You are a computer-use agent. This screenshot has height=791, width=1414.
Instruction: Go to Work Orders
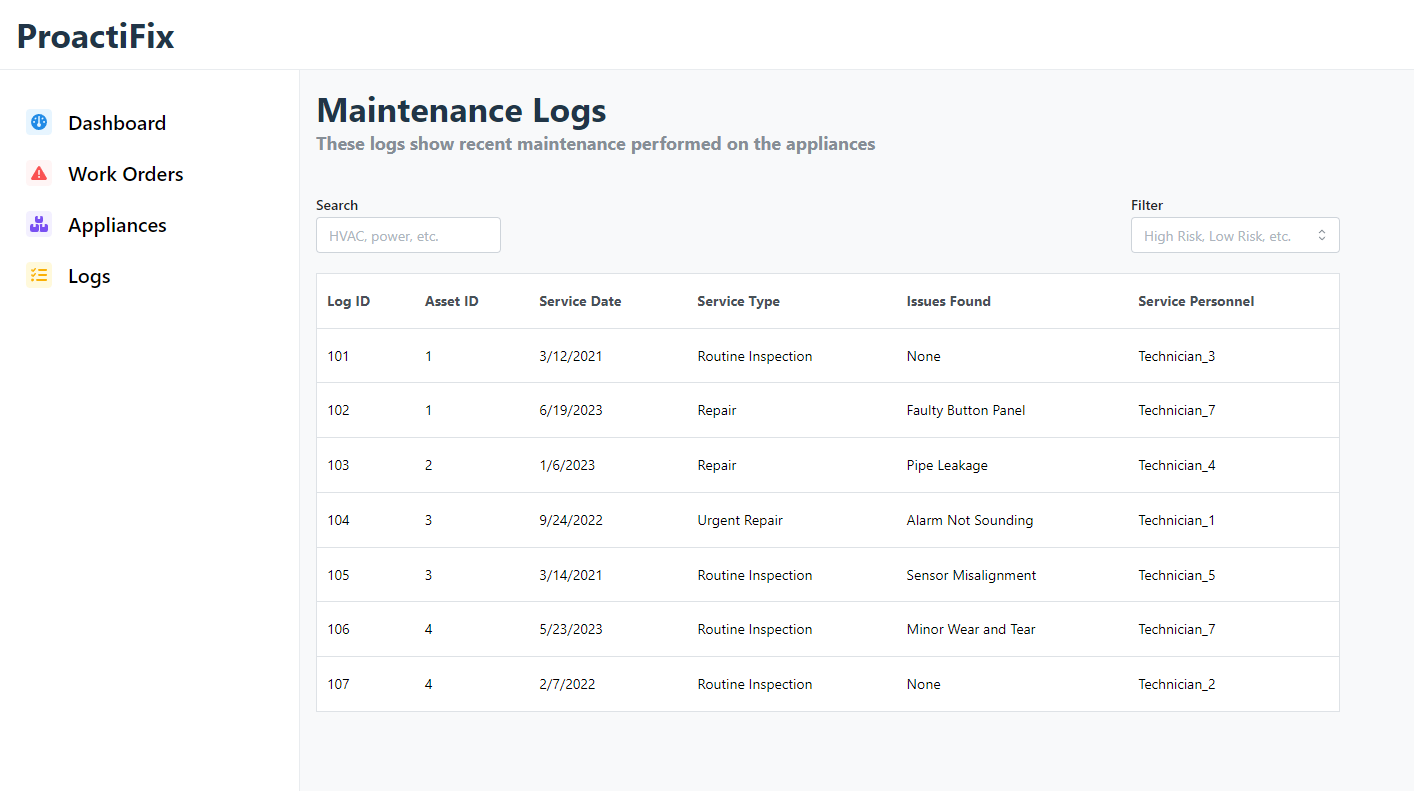coord(126,174)
